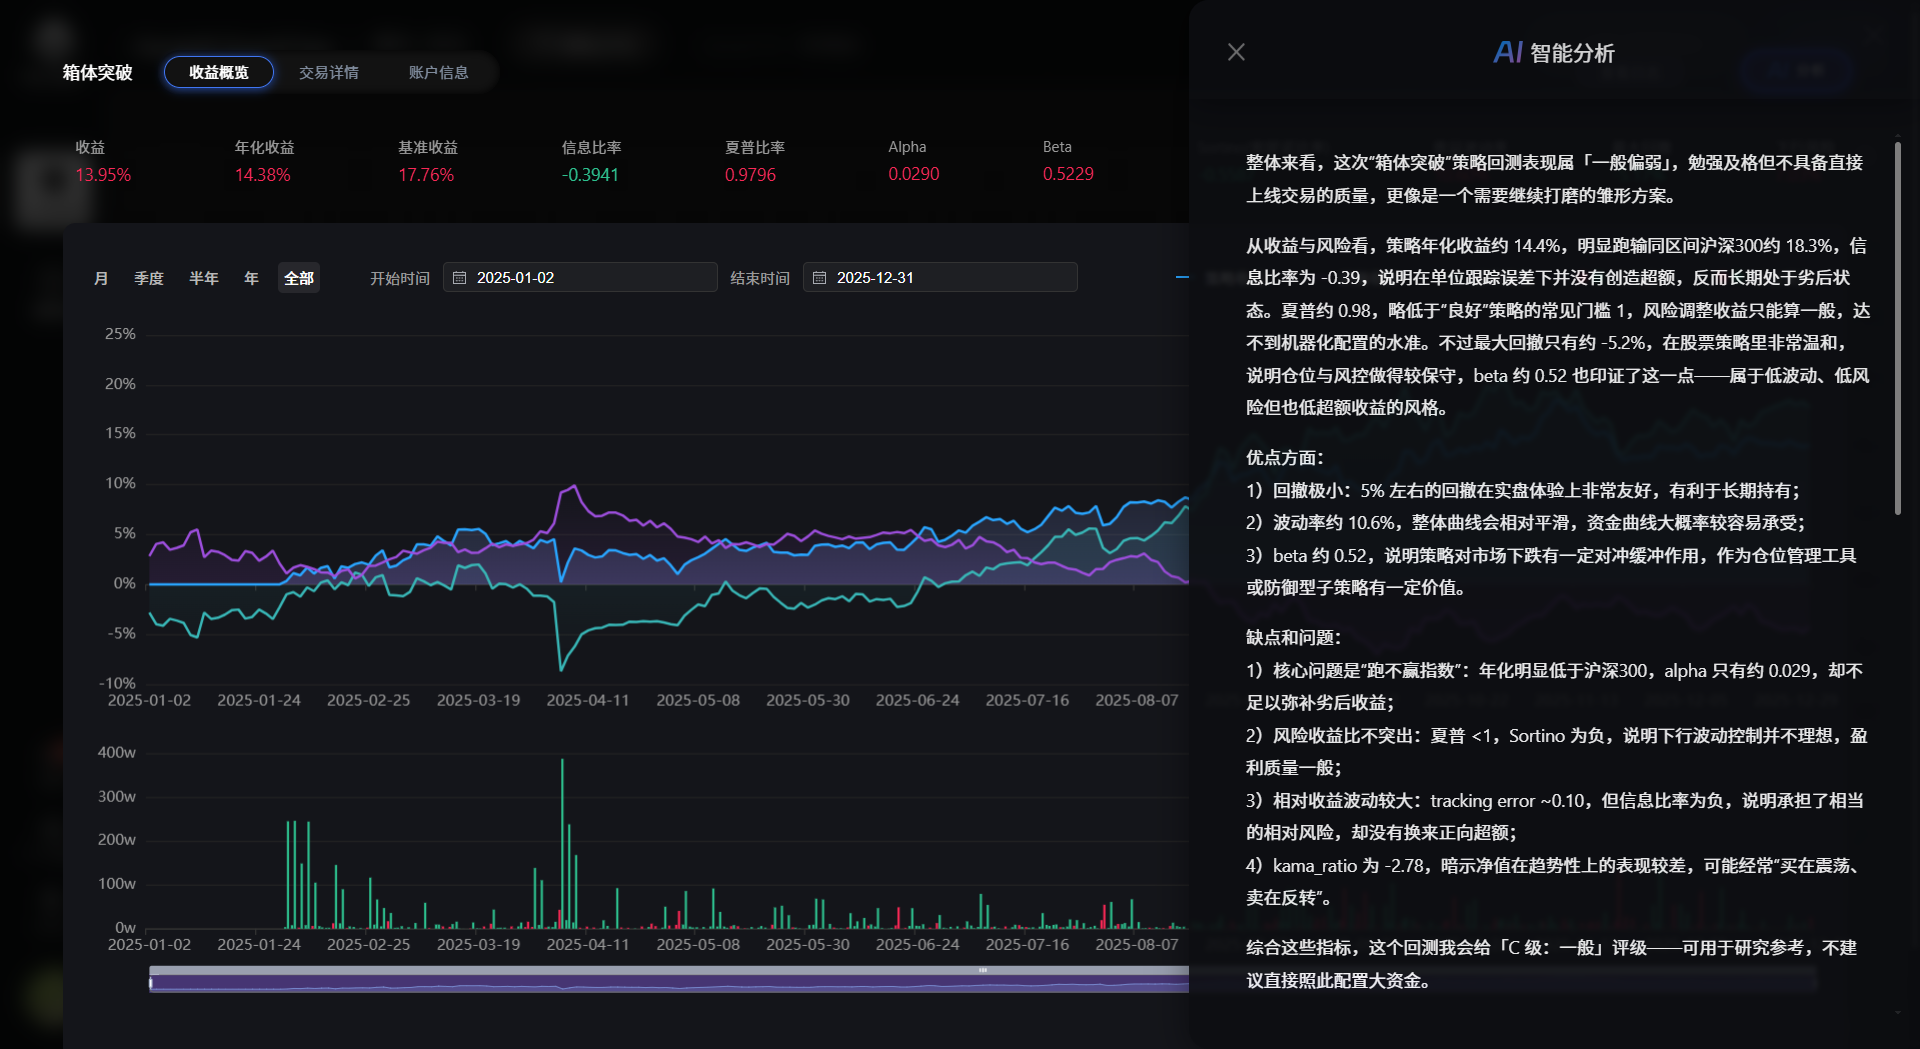
Task: Click the 箱体突破 strategy title
Action: tap(97, 72)
